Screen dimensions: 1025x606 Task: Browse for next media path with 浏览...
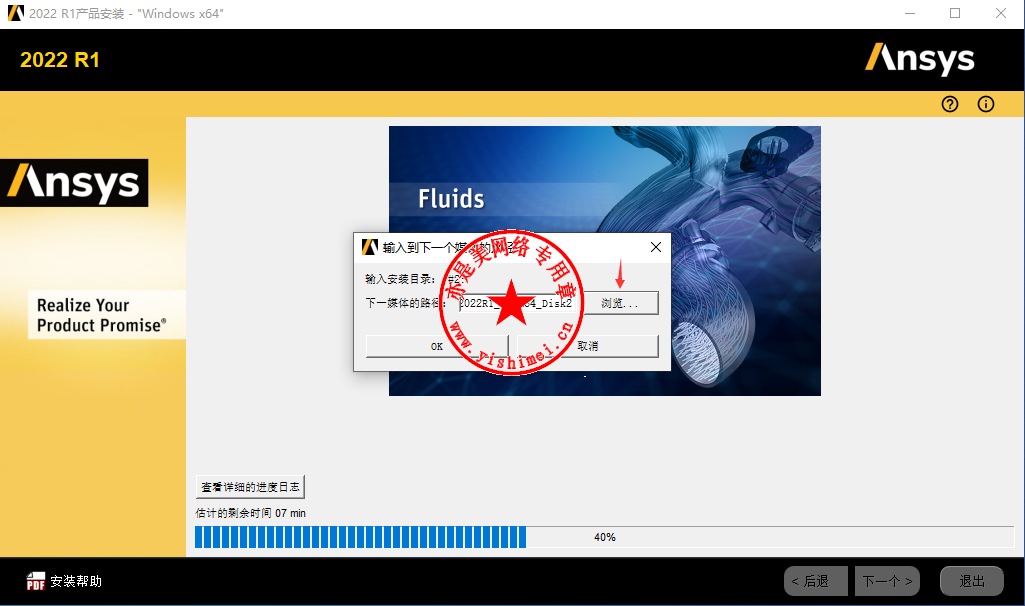620,303
